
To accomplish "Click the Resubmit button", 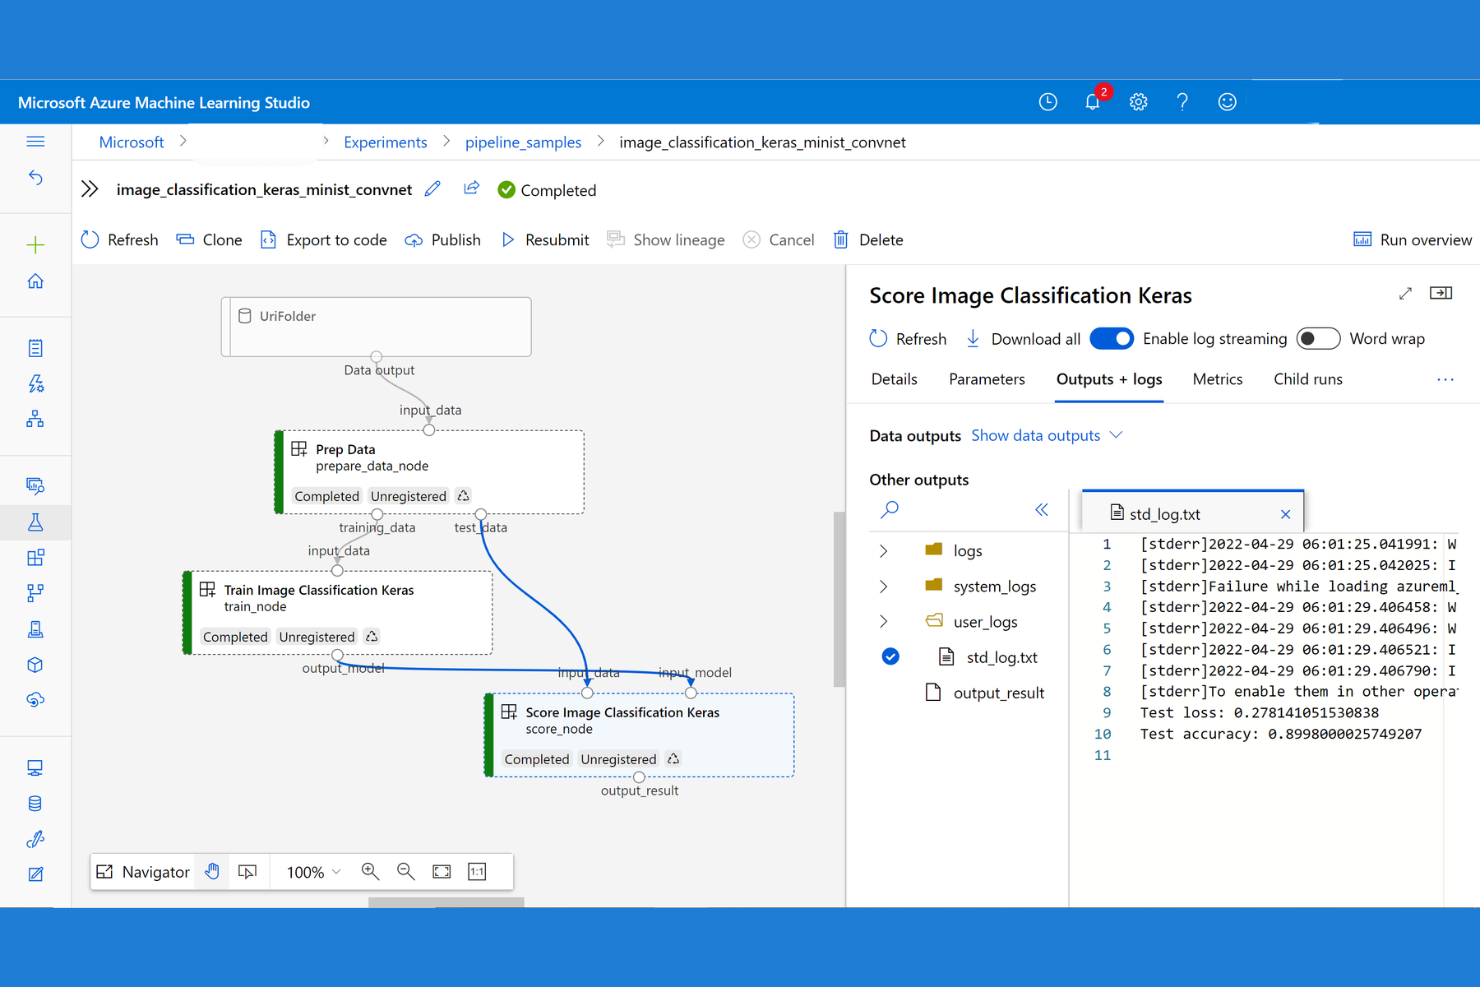I will coord(544,240).
